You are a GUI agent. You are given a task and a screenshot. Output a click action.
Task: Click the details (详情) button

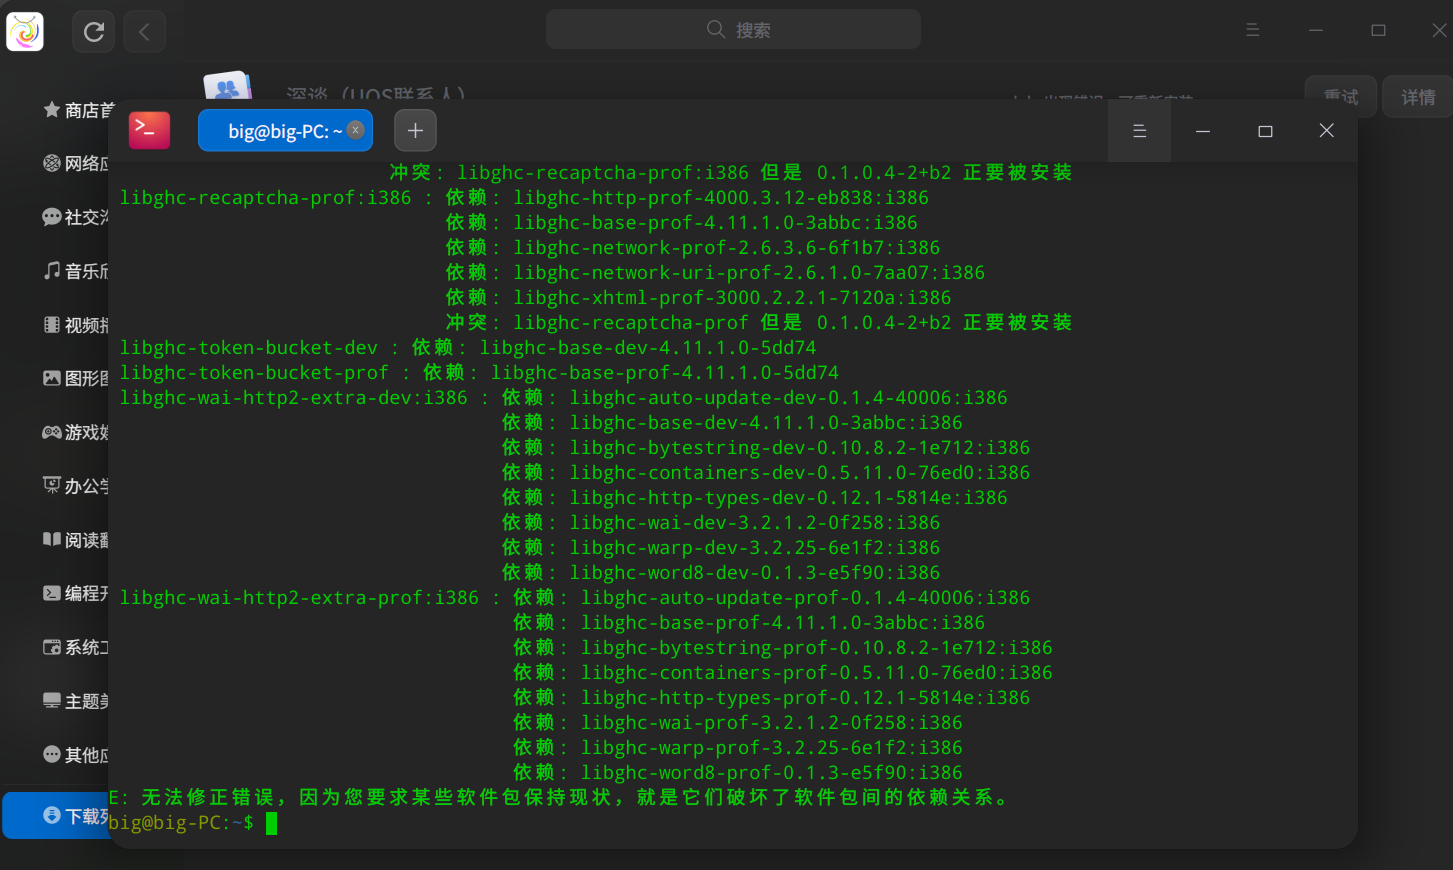coord(1417,97)
